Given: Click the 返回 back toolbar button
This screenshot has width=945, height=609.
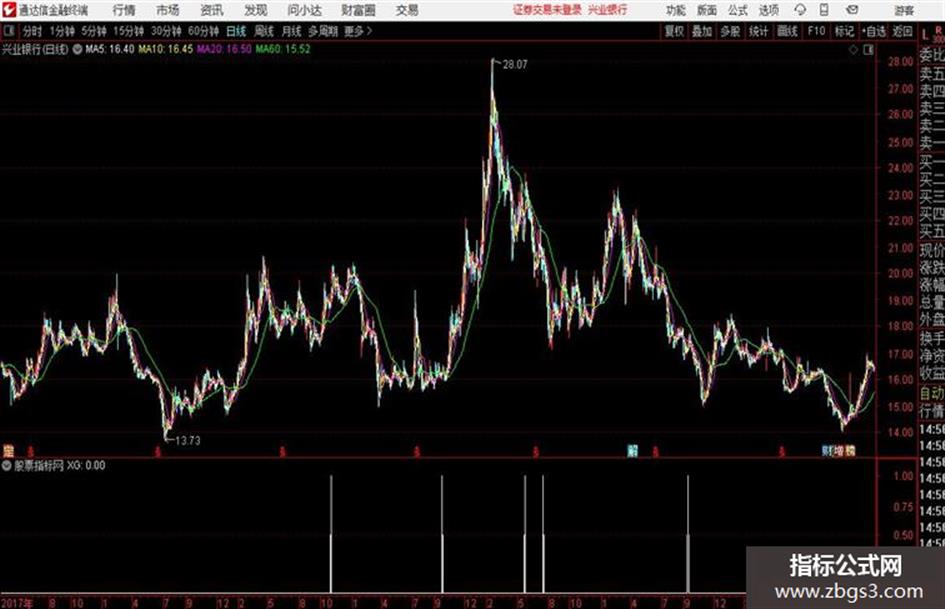Looking at the screenshot, I should click(x=902, y=31).
